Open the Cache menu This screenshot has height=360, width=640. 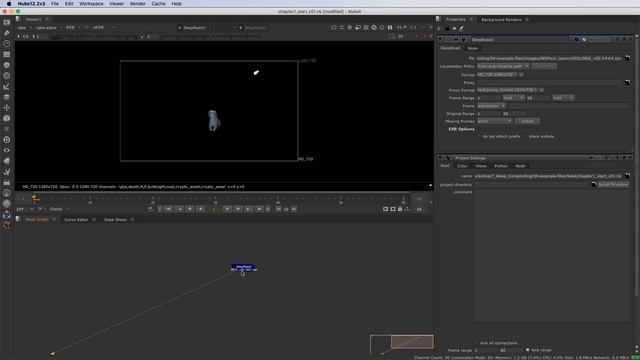(158, 4)
